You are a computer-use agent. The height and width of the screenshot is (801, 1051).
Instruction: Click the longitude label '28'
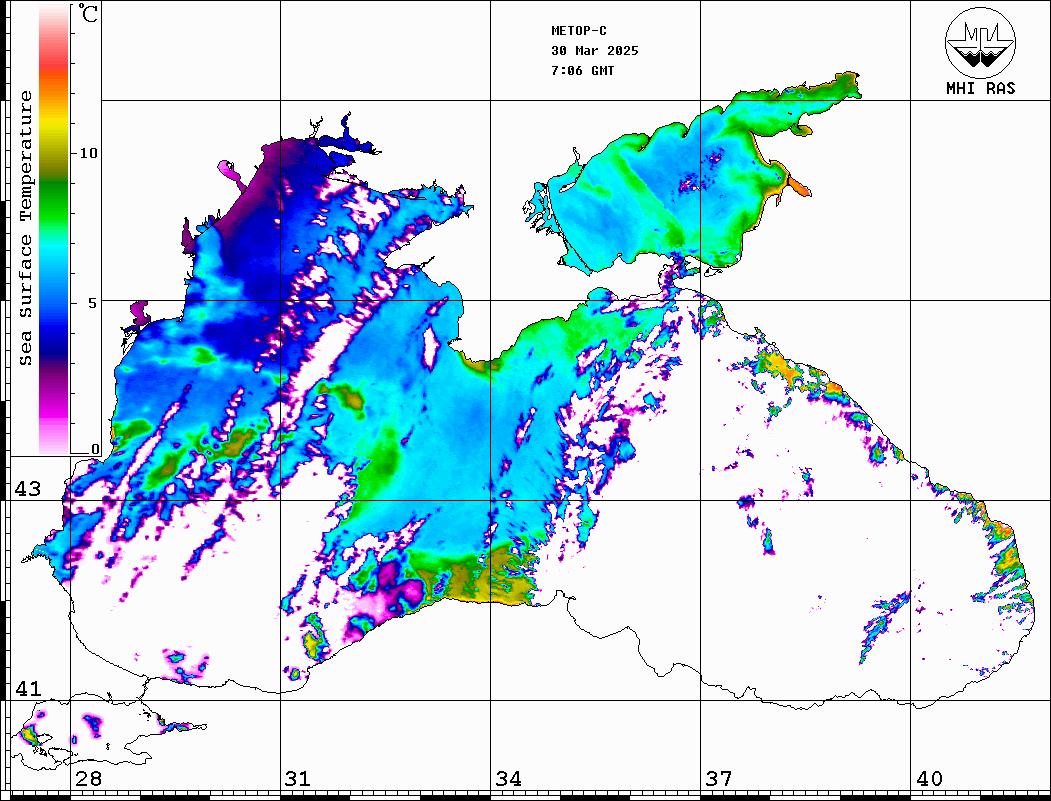88,778
